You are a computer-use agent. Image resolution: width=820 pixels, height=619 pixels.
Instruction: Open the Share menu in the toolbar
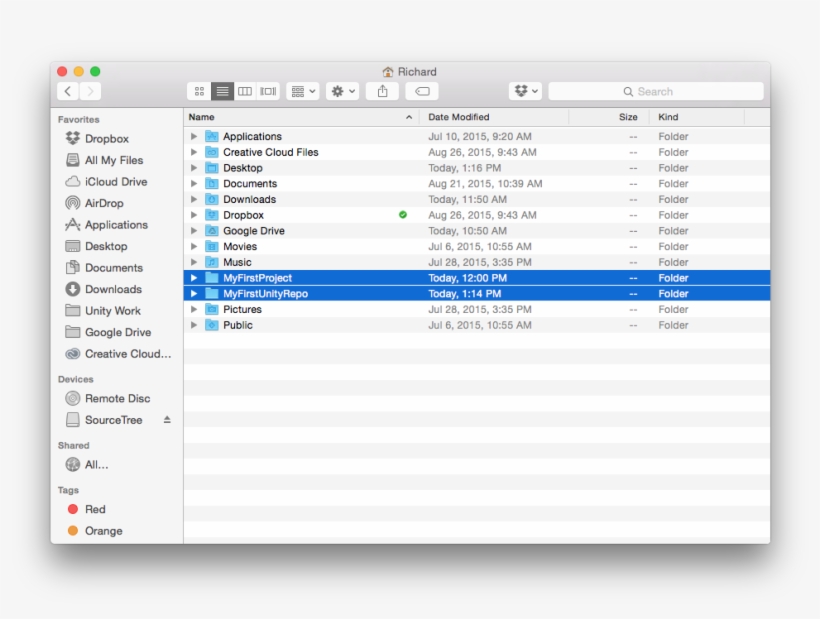click(384, 90)
